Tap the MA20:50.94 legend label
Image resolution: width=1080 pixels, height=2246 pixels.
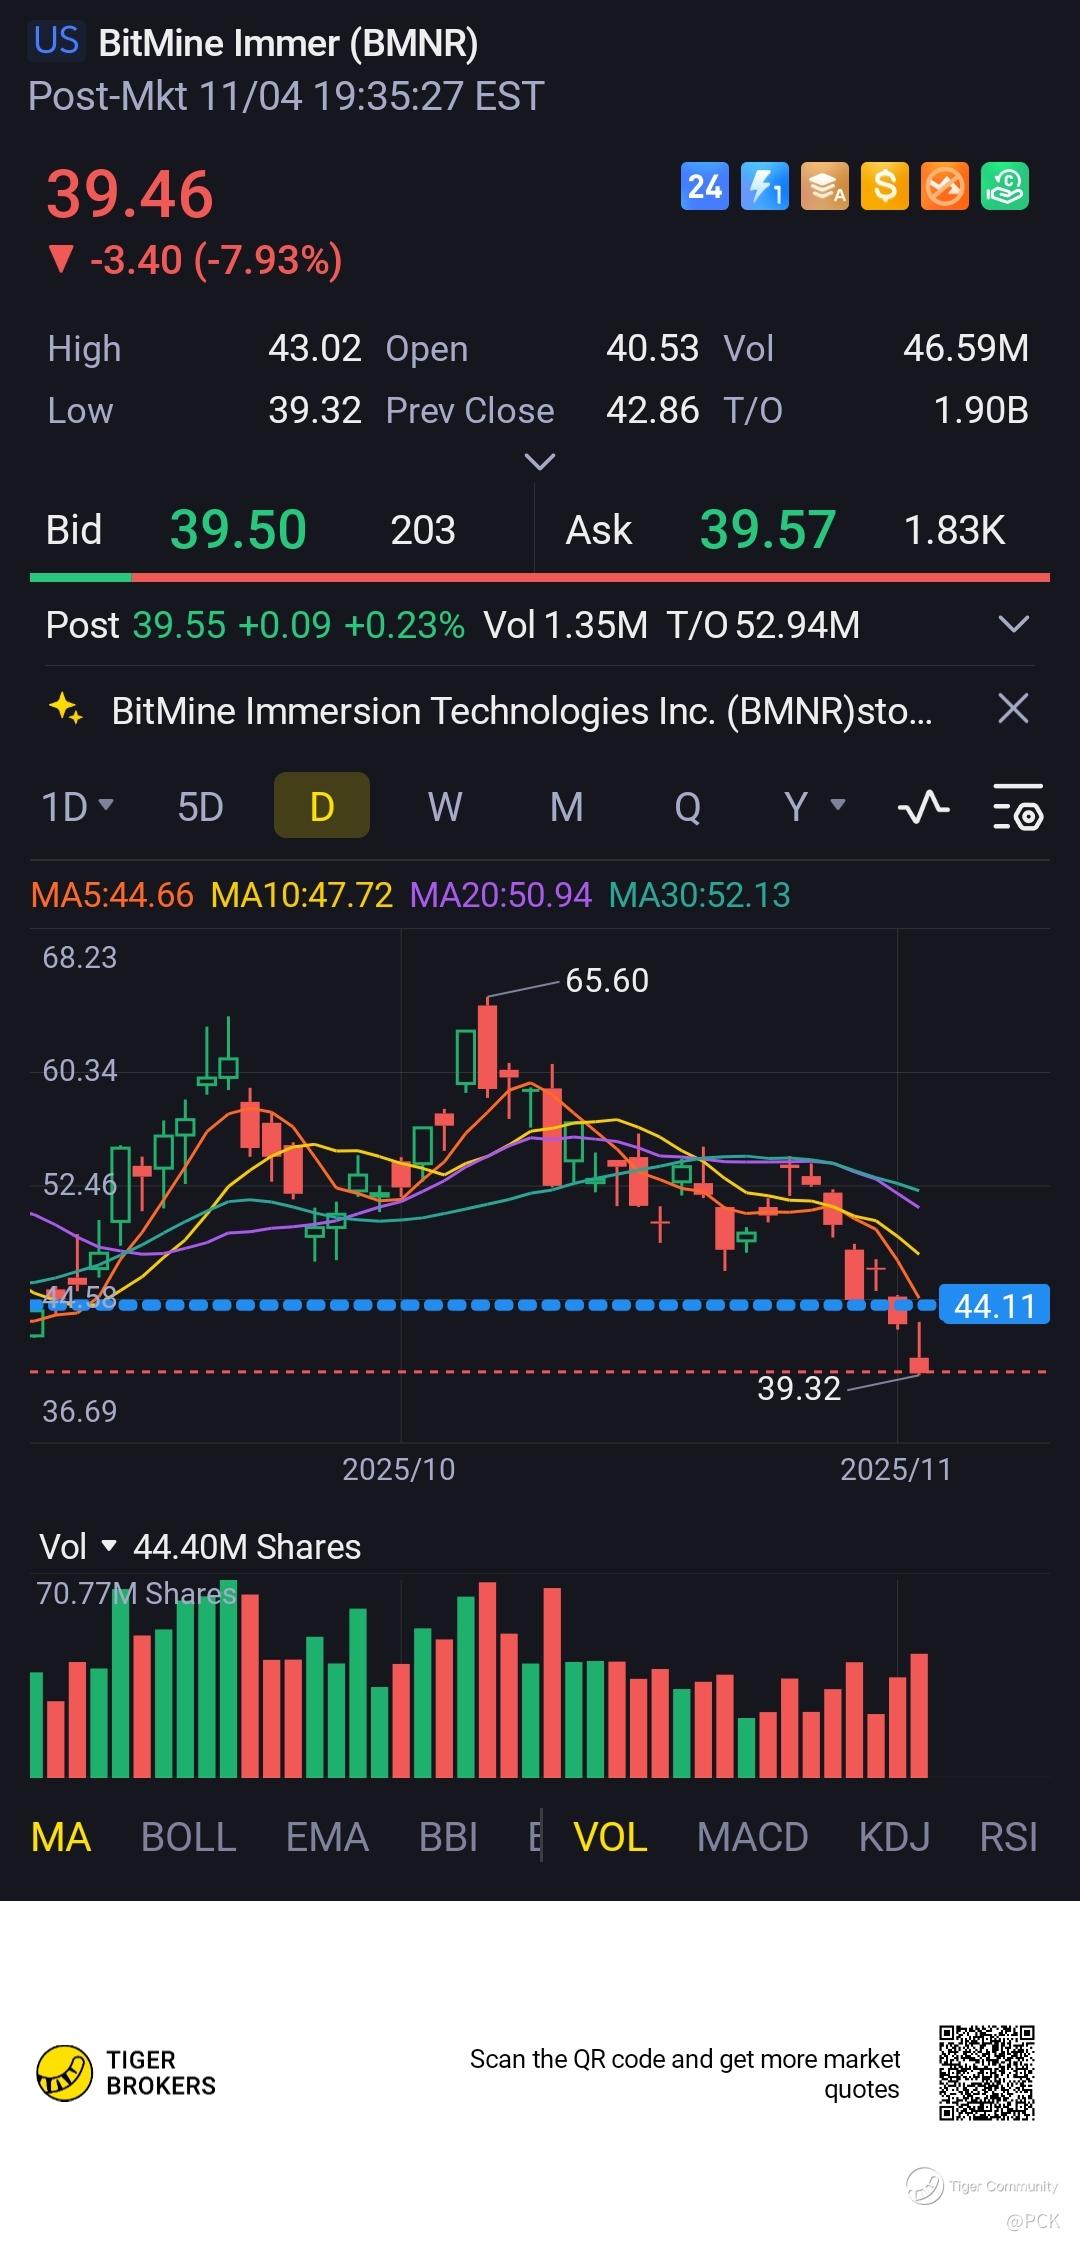pos(501,895)
